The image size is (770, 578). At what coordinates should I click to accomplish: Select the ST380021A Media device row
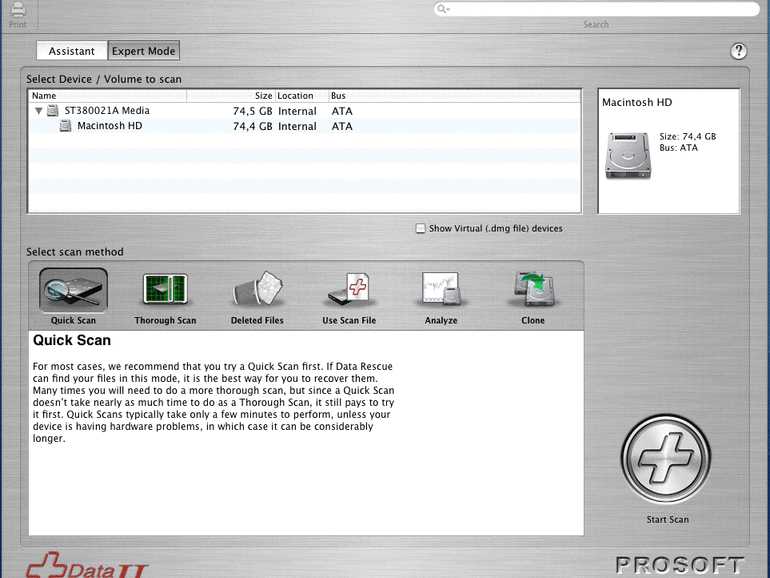304,111
